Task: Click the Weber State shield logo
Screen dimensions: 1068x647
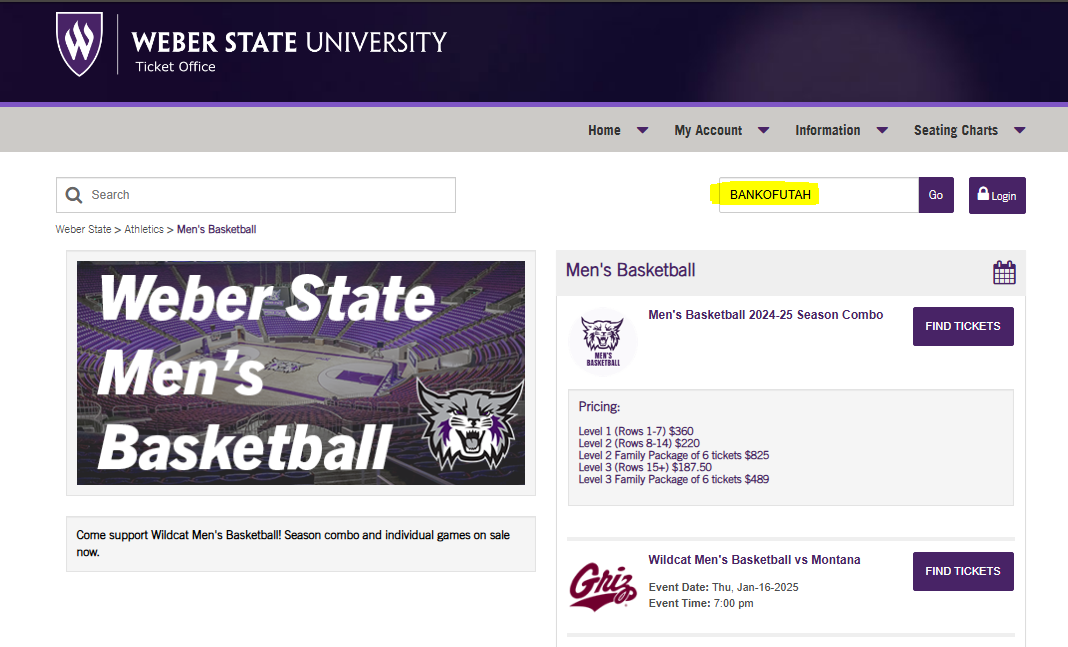Action: pos(79,44)
